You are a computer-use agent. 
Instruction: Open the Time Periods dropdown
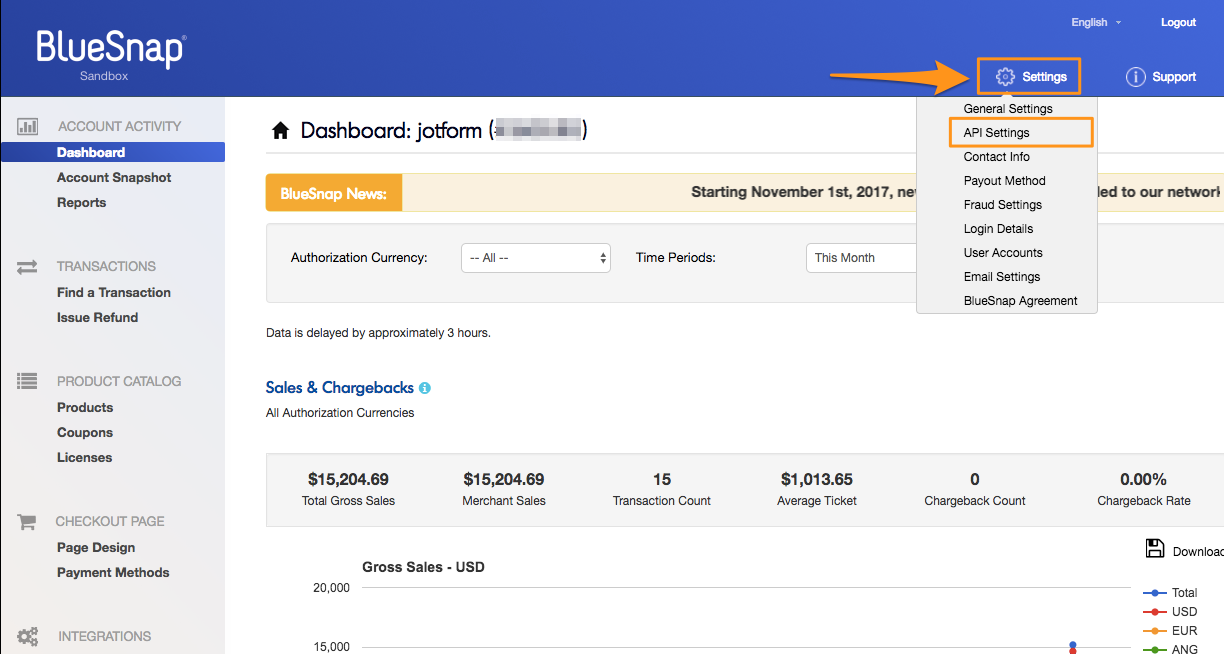[x=861, y=258]
